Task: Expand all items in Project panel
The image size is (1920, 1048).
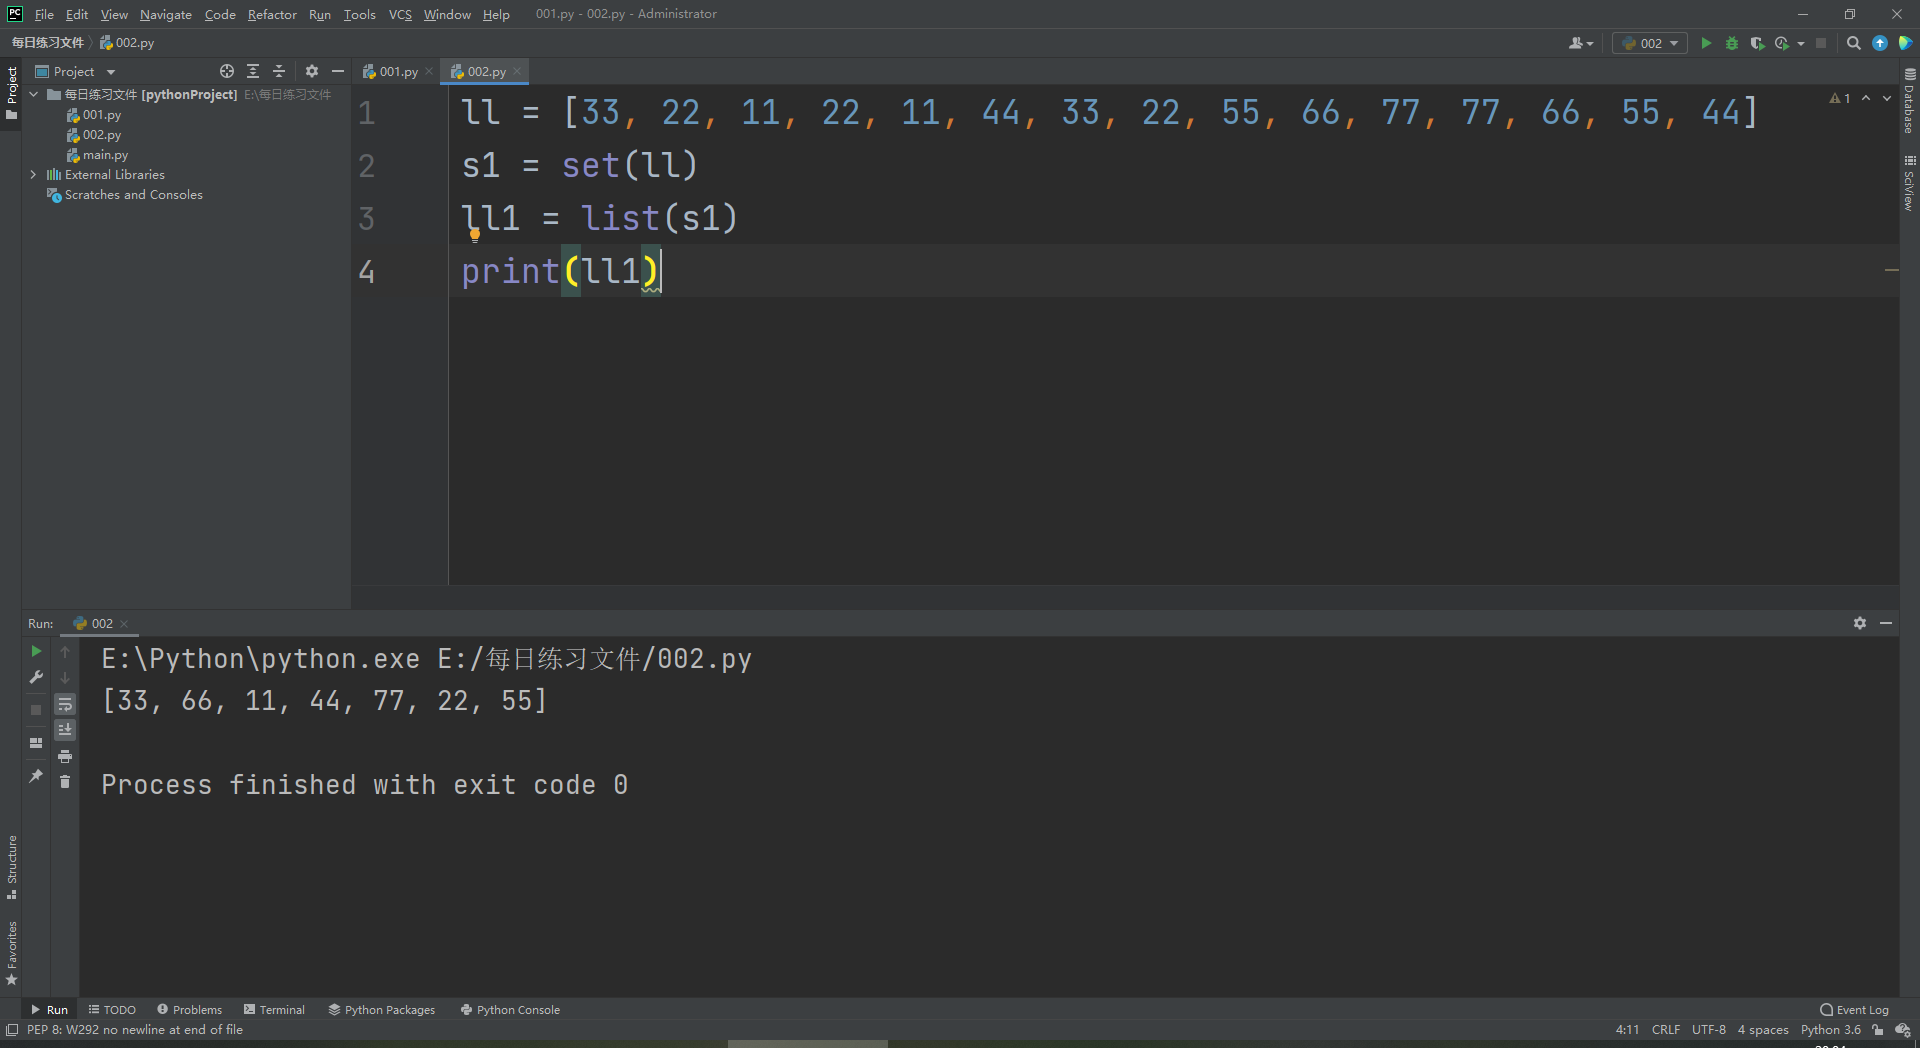Action: pyautogui.click(x=253, y=71)
